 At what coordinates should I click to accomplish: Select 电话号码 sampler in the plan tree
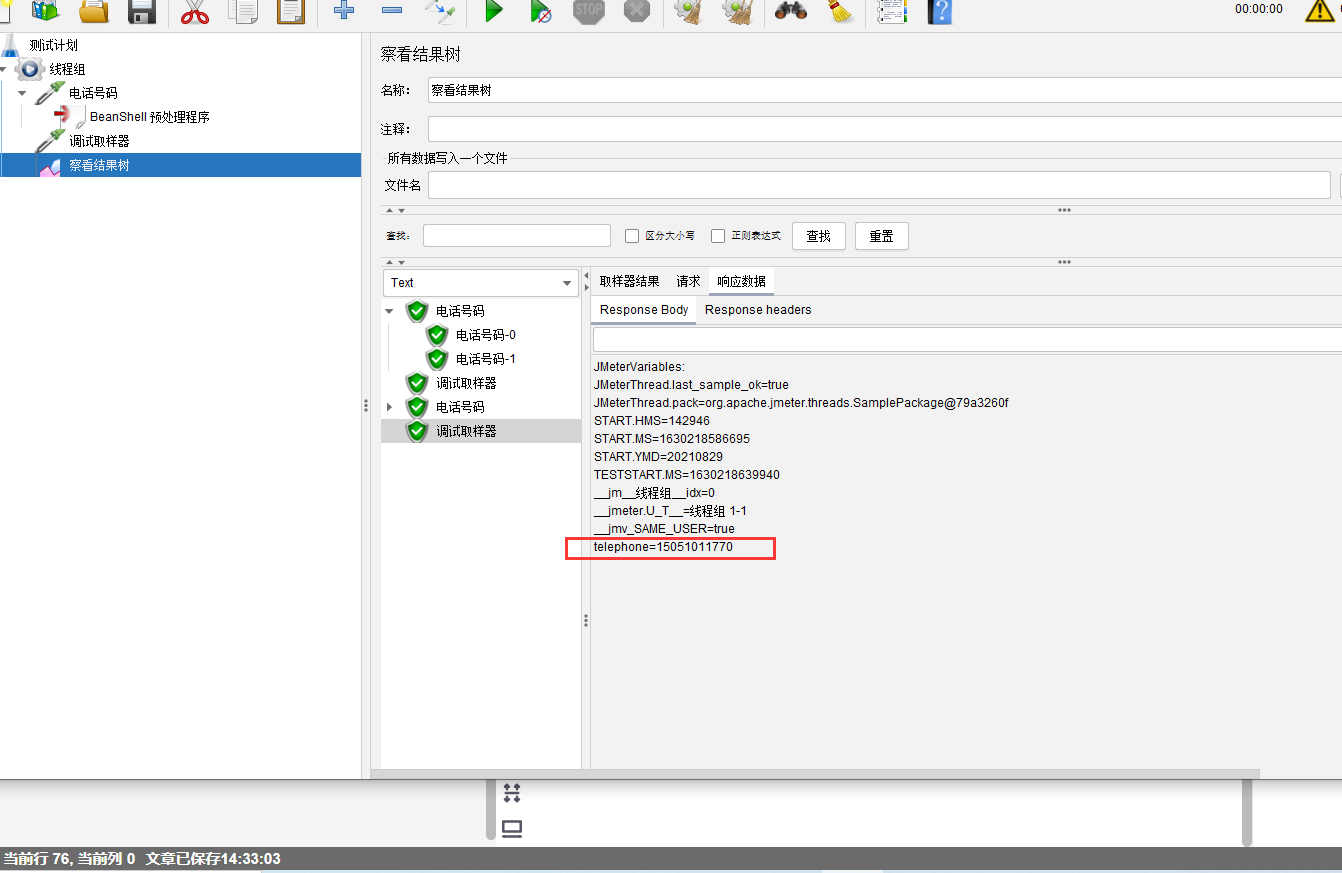coord(93,93)
